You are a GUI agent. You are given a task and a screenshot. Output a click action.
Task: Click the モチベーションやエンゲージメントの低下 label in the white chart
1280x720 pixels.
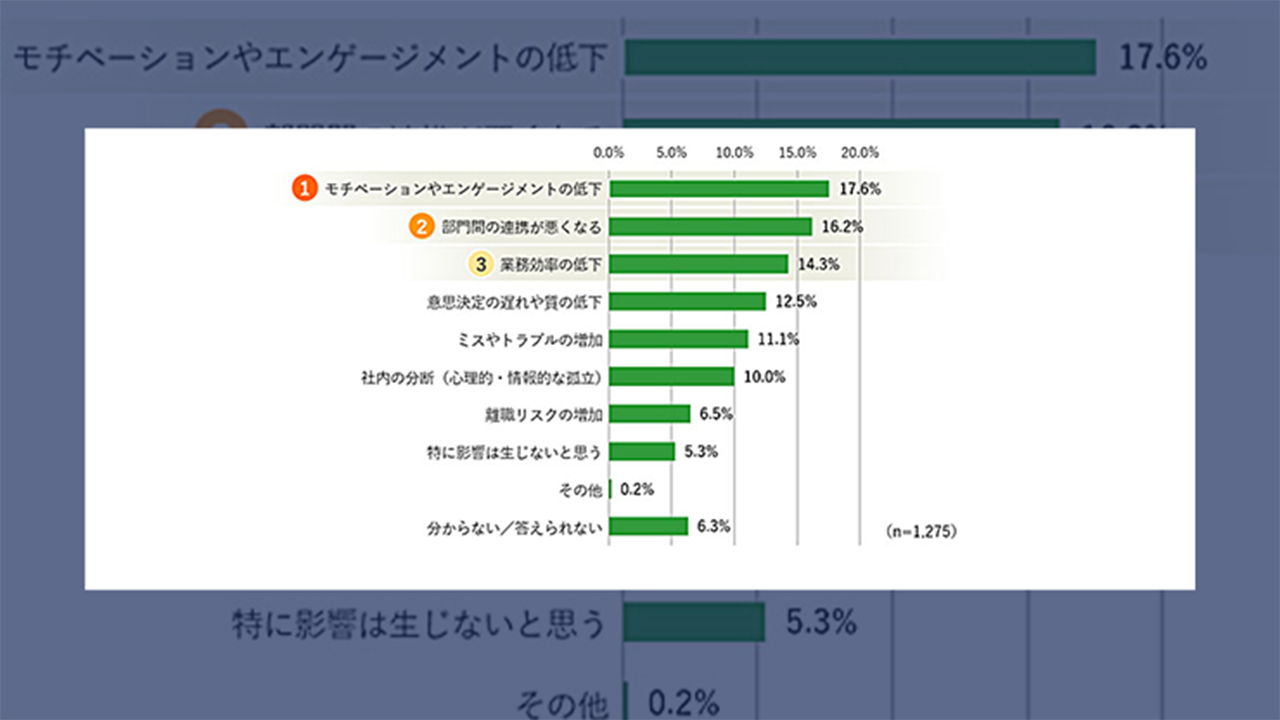(x=463, y=189)
